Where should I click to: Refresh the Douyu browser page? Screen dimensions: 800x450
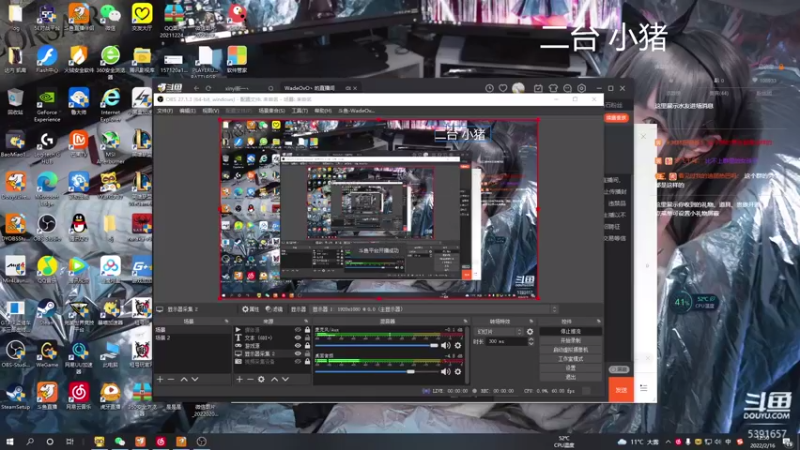click(x=208, y=88)
